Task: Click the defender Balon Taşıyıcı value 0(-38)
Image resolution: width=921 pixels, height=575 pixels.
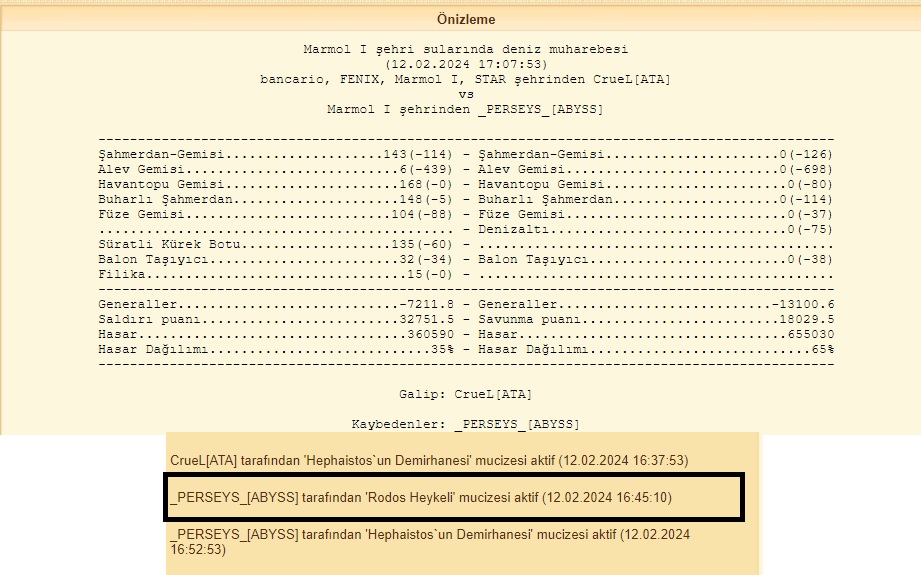Action: coord(811,260)
